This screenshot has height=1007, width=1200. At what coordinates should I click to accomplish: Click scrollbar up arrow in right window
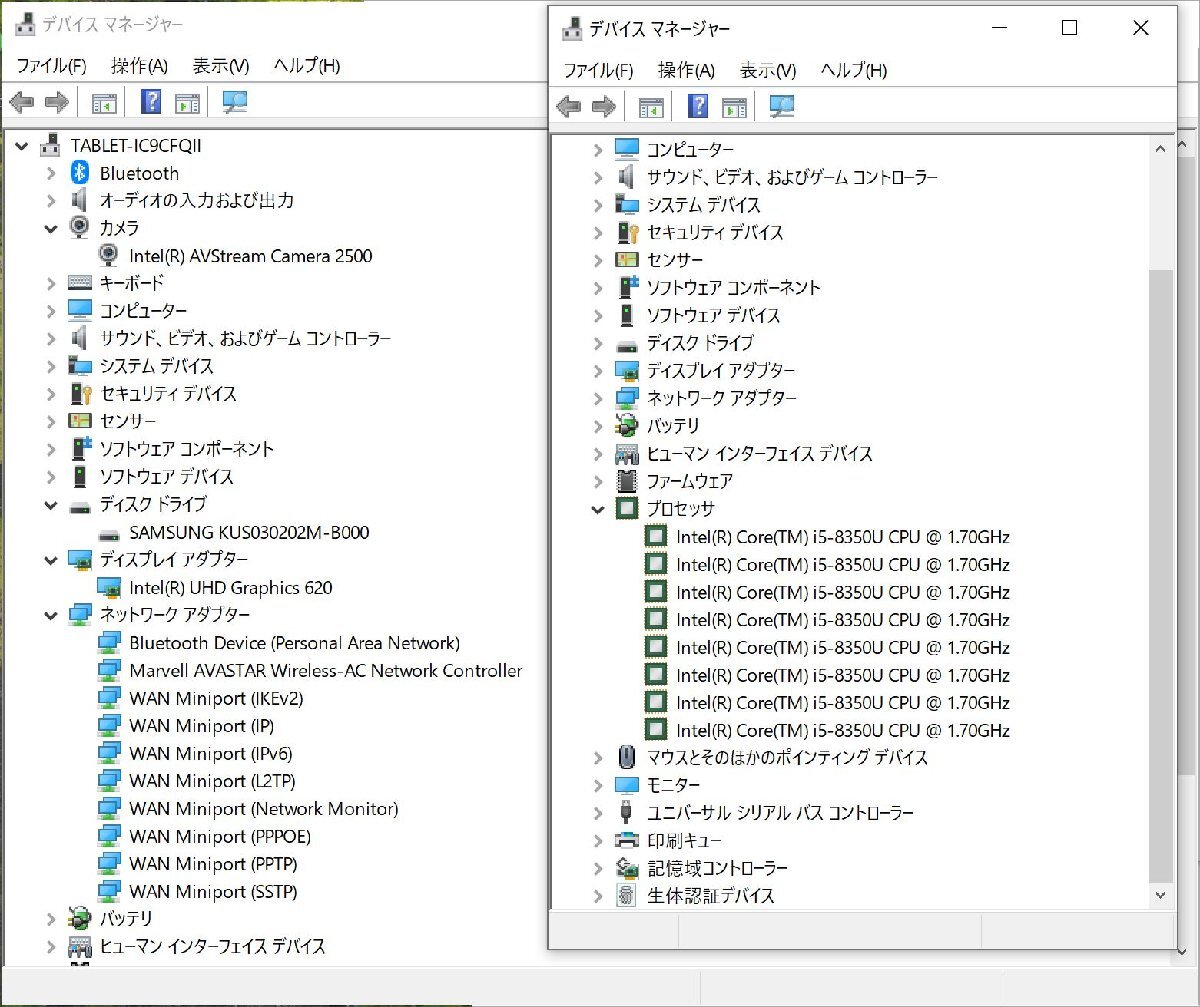(1161, 148)
